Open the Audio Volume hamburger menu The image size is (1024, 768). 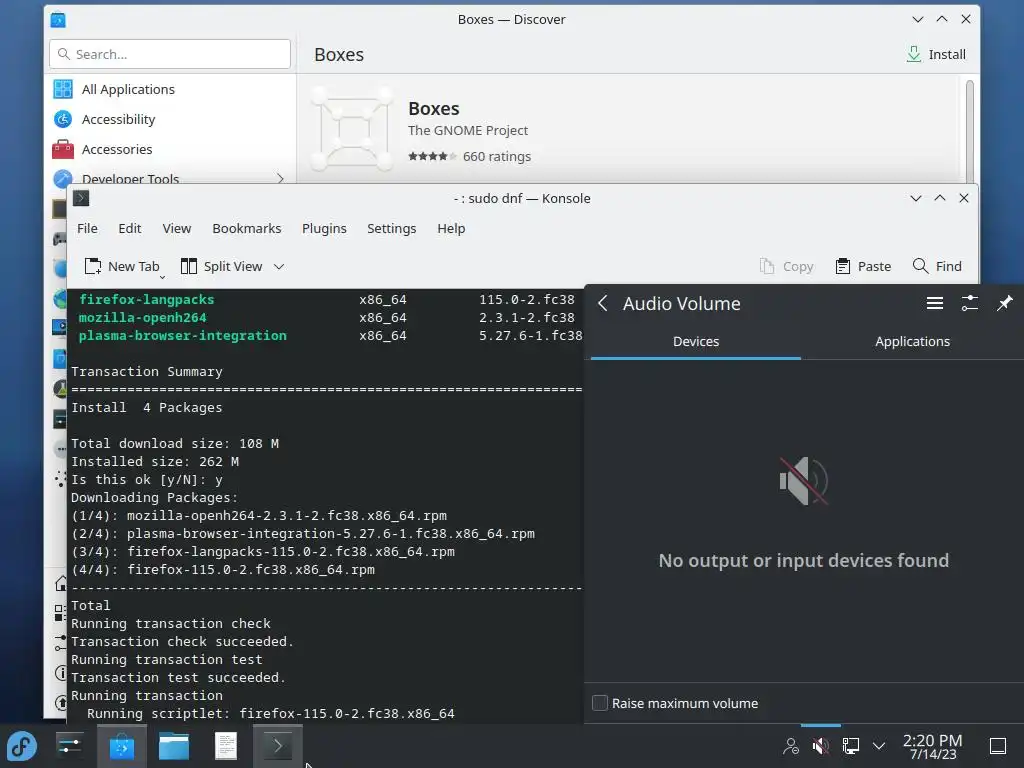coord(935,303)
